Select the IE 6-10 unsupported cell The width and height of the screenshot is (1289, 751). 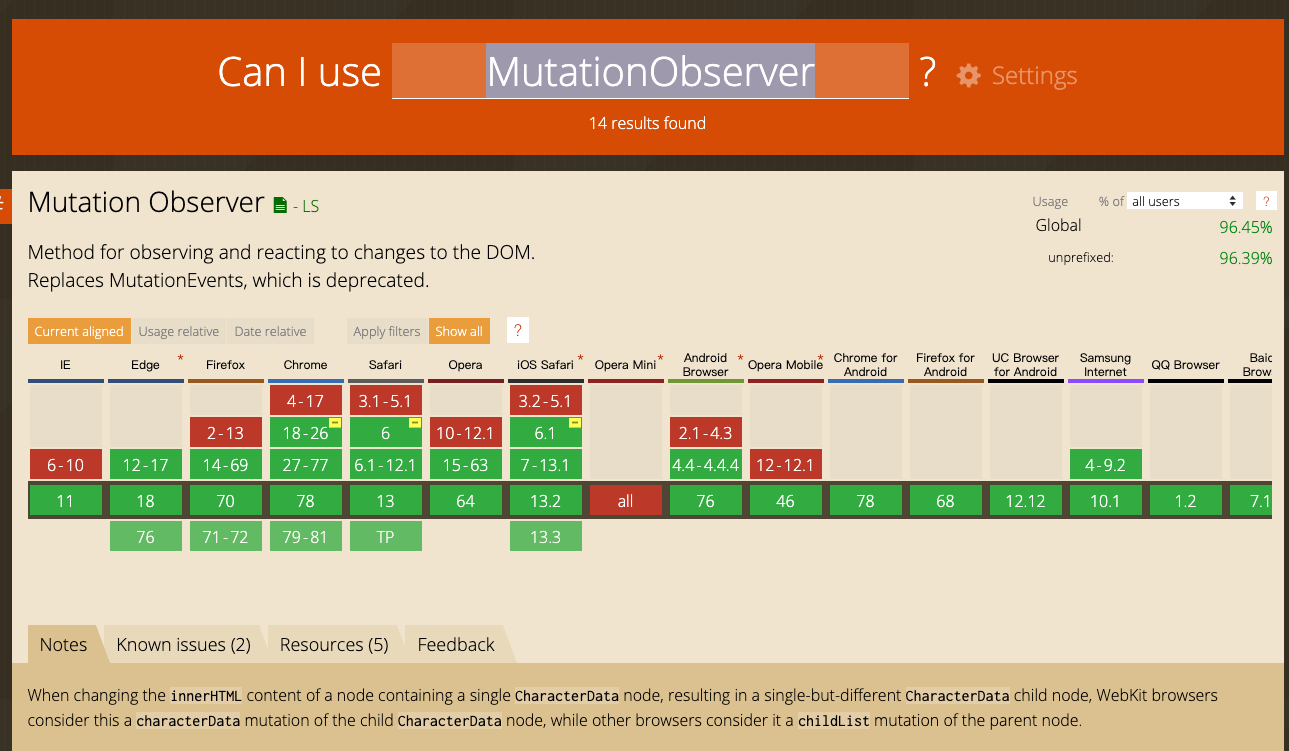pos(66,465)
